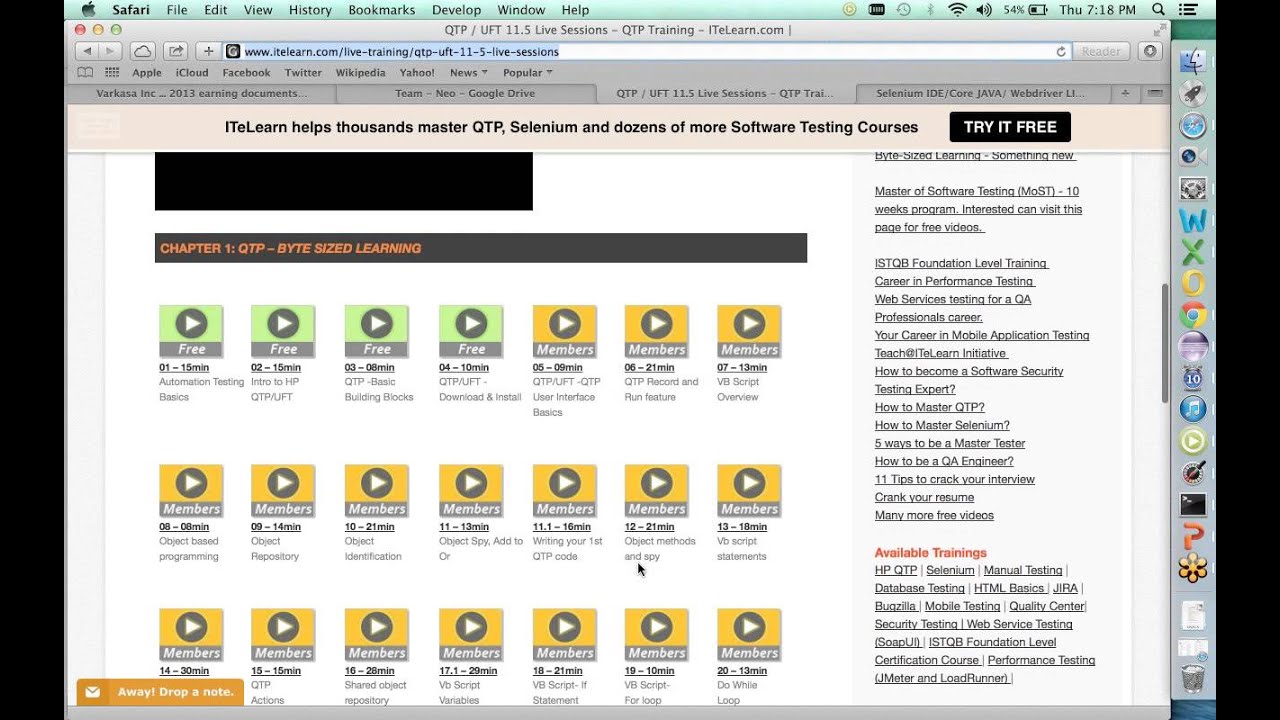Play members lesson 15 QTP Actions
This screenshot has width=1280, height=720.
(x=283, y=634)
